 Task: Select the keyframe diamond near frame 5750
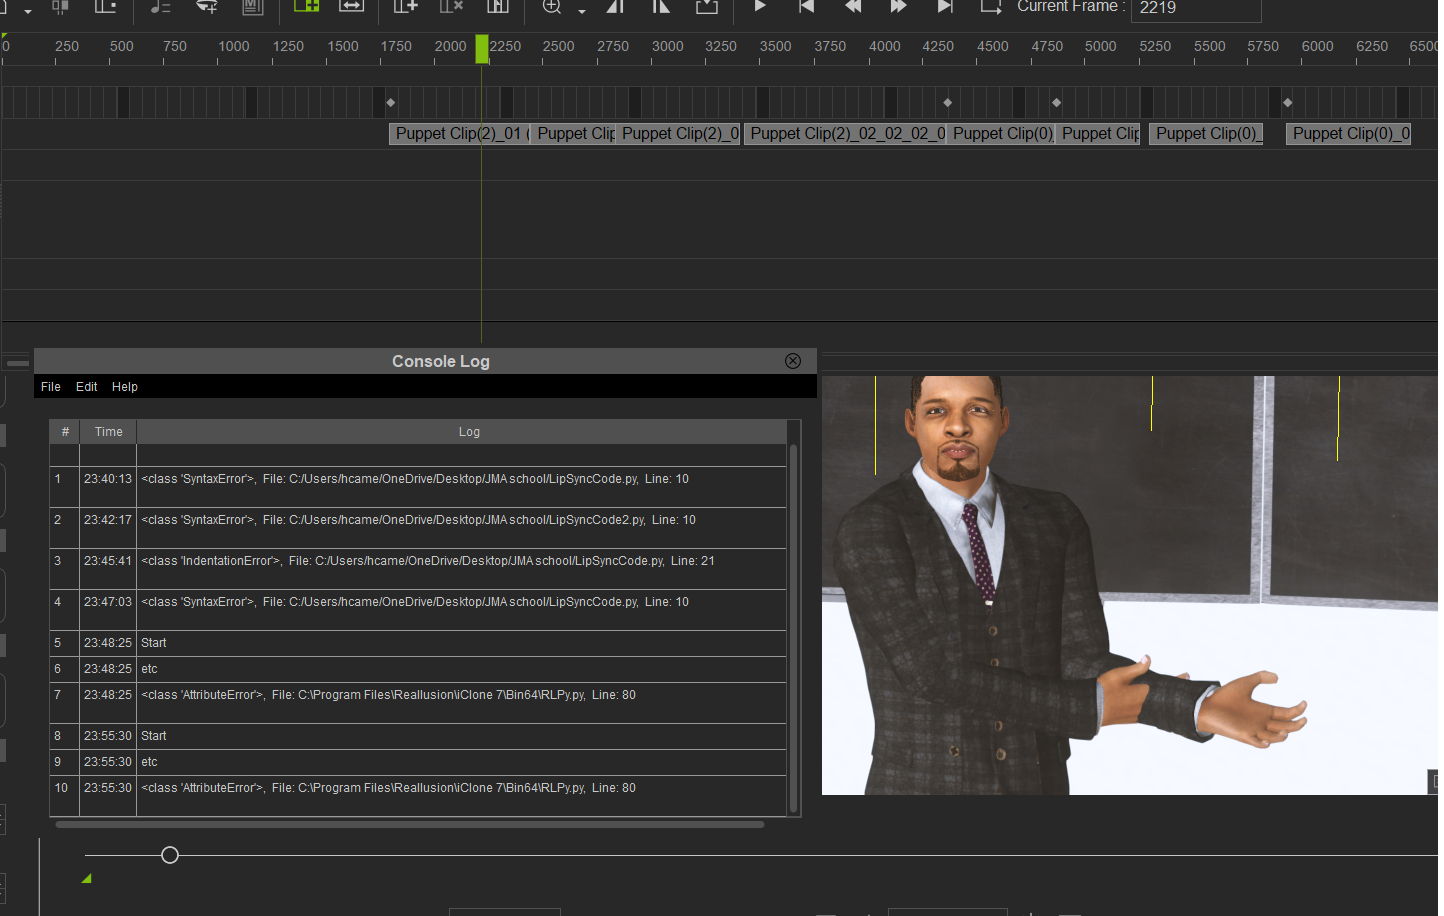1288,102
